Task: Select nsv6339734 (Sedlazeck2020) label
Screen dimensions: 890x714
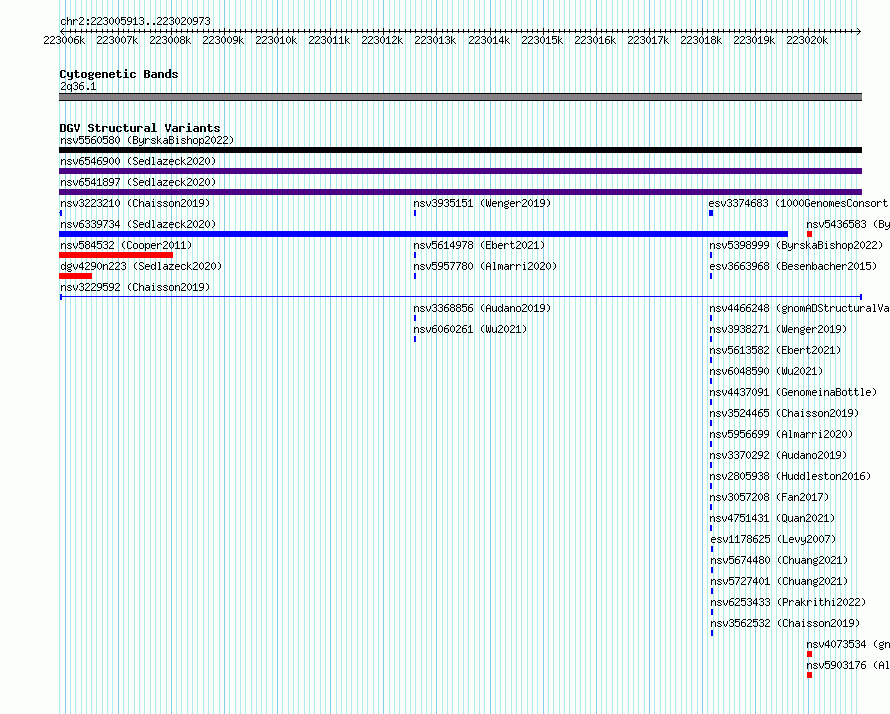Action: [138, 224]
